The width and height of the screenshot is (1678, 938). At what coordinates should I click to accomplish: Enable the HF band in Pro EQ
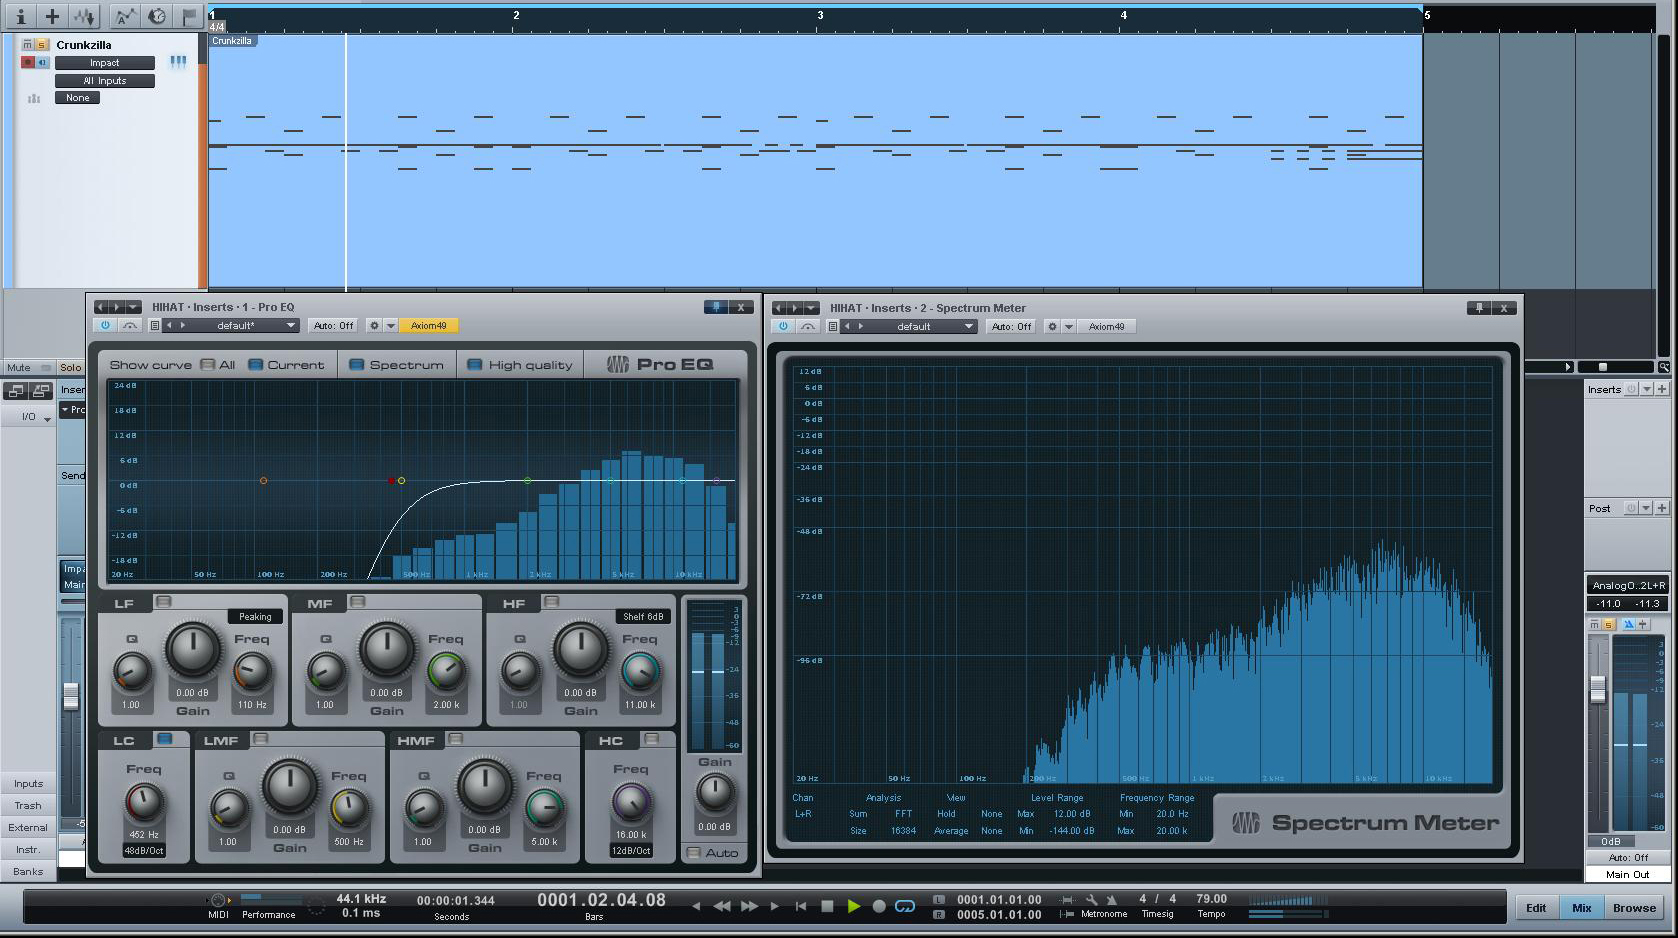click(x=552, y=602)
